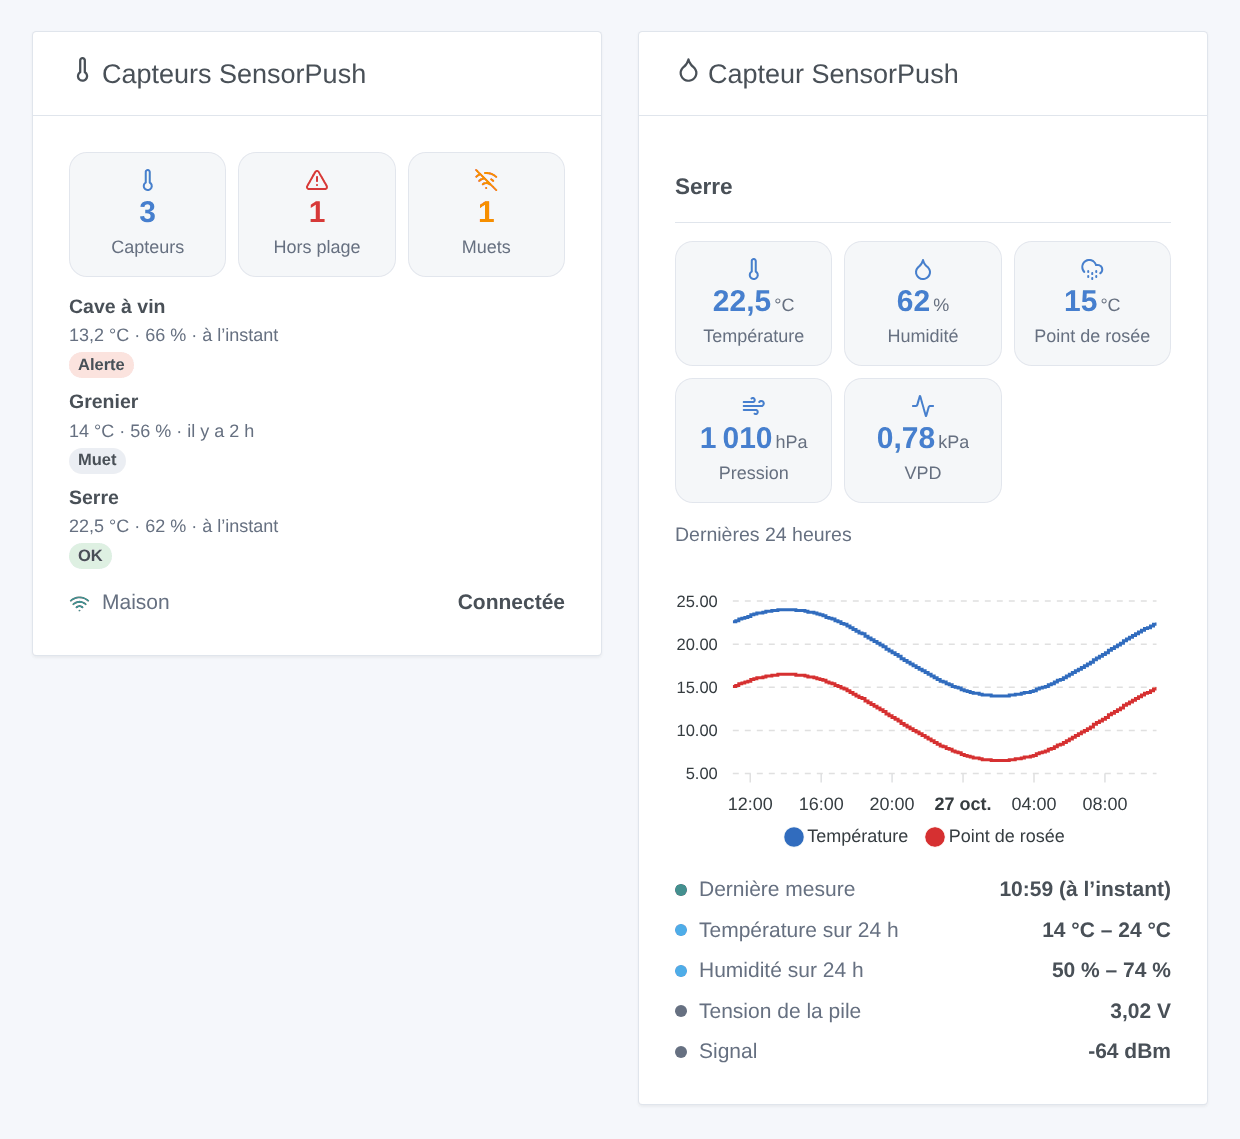
Task: Click the 62 % humidity value
Action: click(923, 302)
